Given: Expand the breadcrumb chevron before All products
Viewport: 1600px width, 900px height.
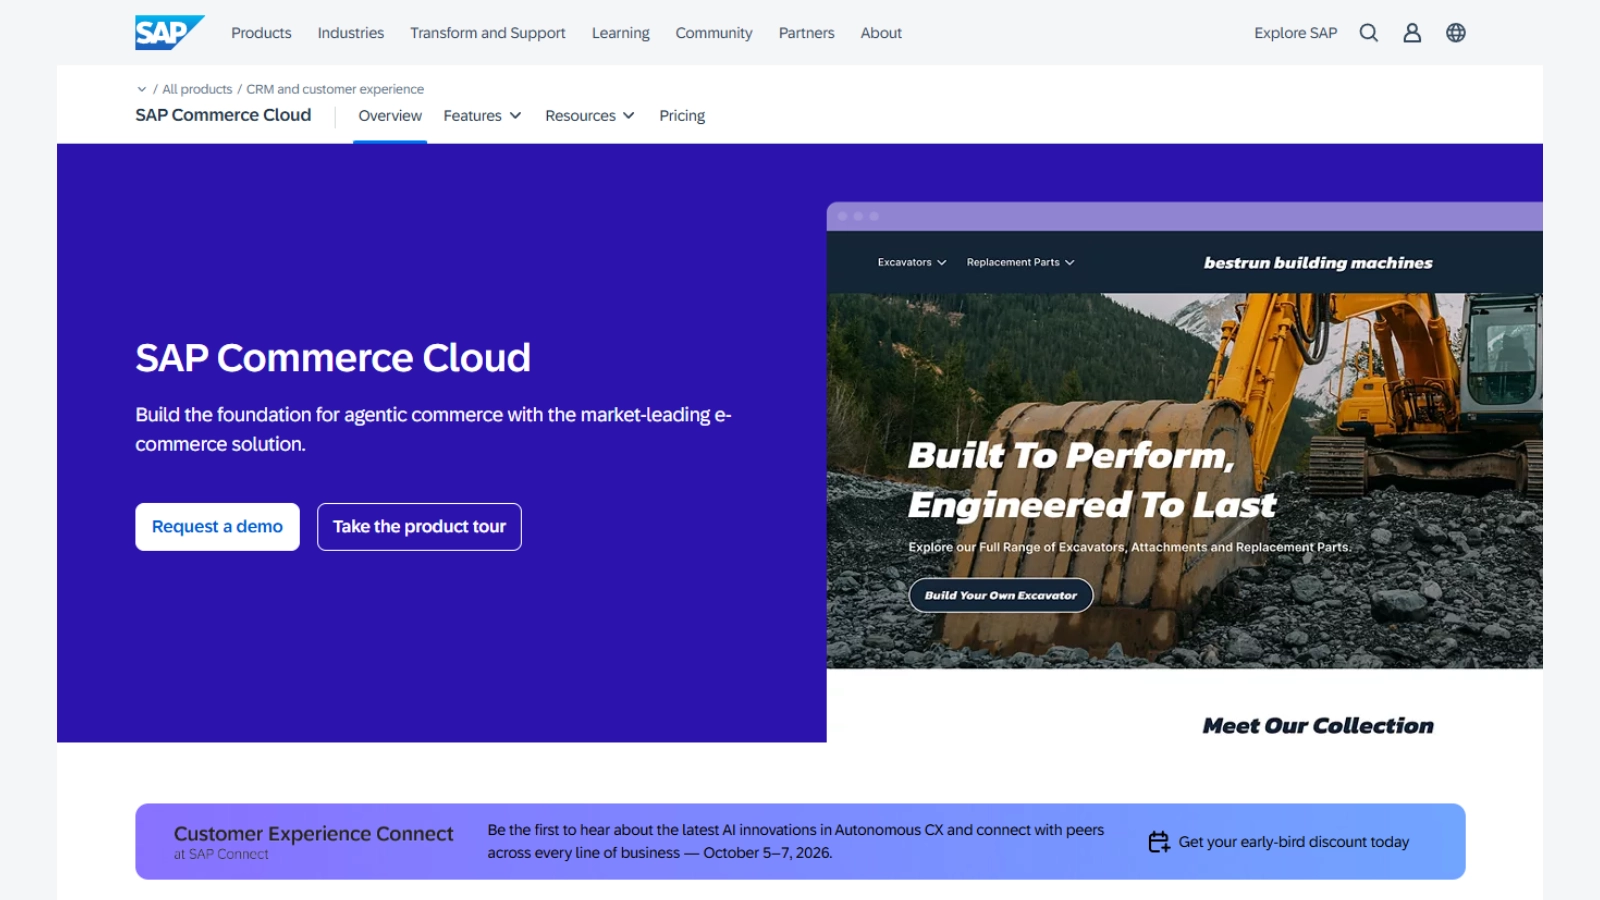Looking at the screenshot, I should point(142,89).
